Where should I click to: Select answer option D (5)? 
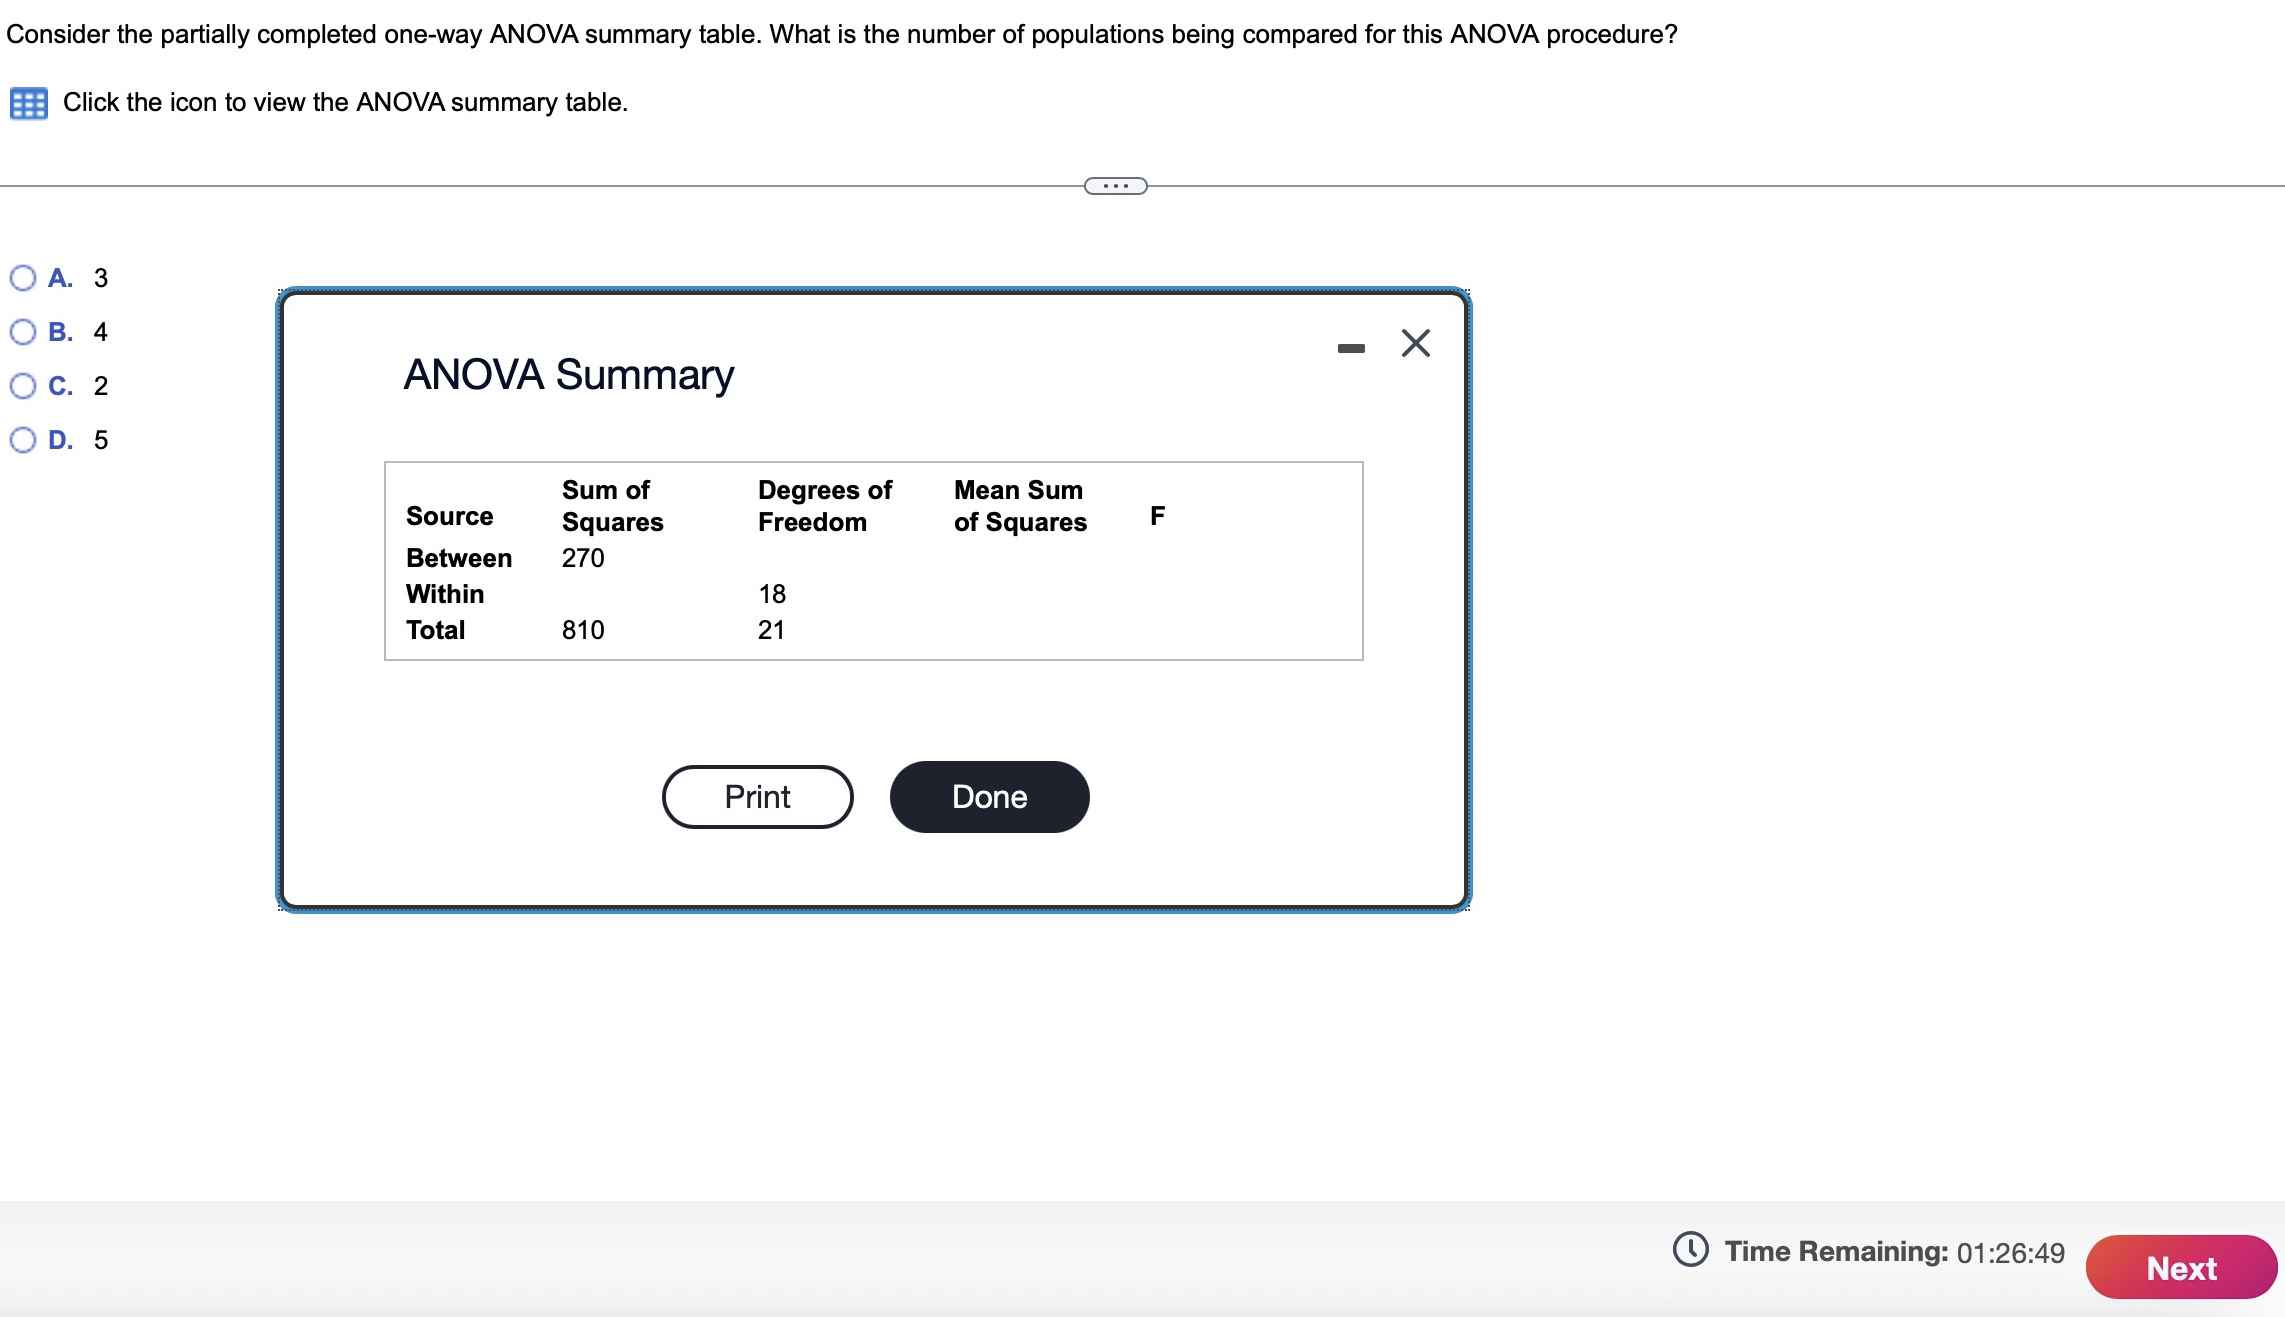click(22, 440)
